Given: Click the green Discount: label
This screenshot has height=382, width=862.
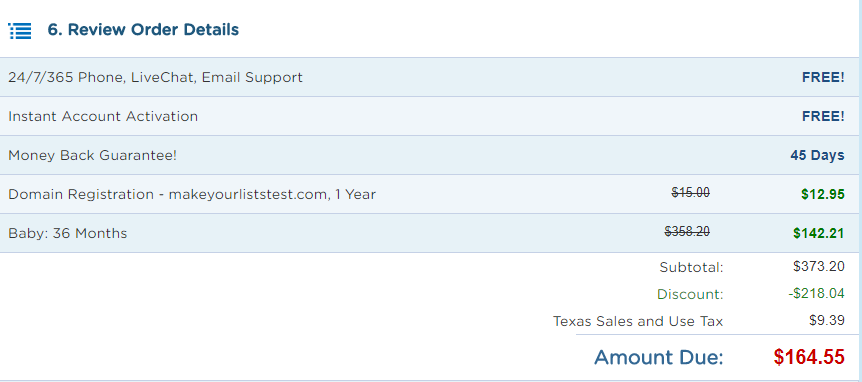Looking at the screenshot, I should 690,295.
